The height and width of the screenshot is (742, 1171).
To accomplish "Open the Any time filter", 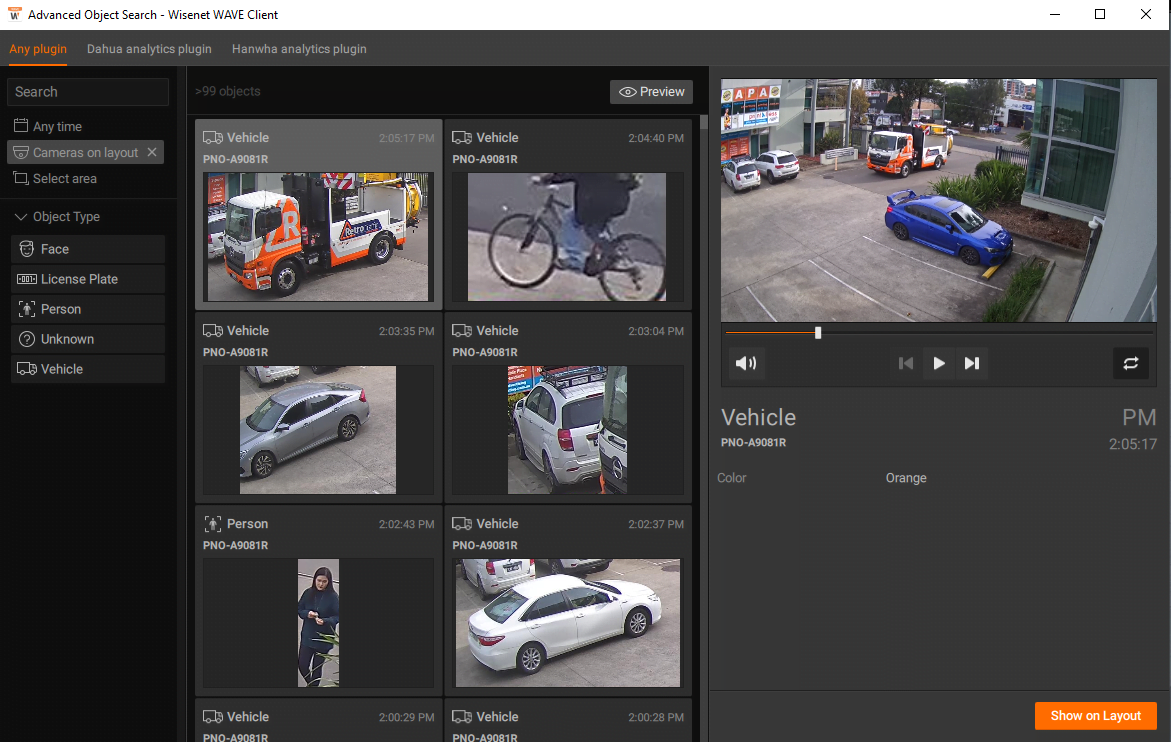I will coord(48,126).
